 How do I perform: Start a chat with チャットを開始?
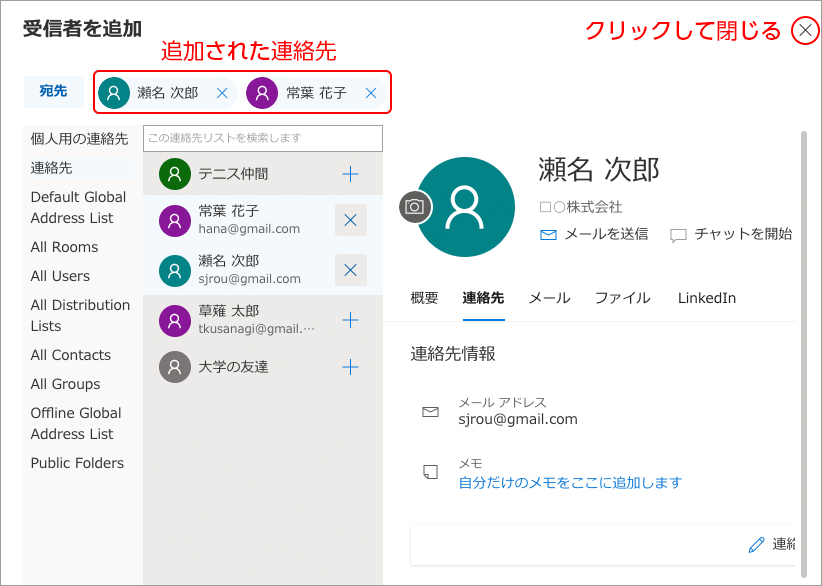[x=731, y=234]
